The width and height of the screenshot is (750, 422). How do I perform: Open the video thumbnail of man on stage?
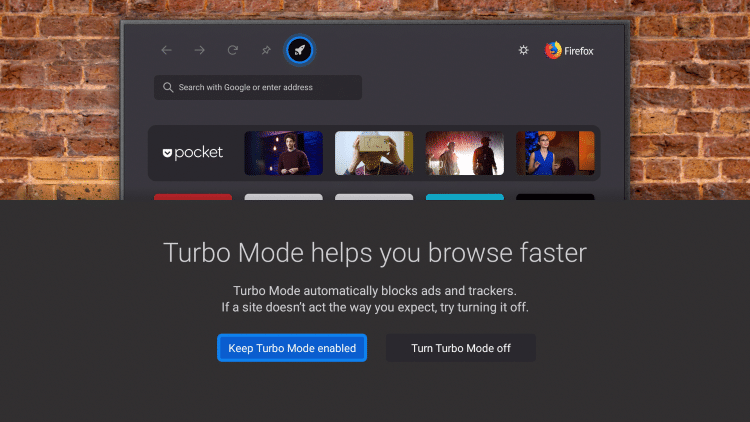tap(283, 153)
